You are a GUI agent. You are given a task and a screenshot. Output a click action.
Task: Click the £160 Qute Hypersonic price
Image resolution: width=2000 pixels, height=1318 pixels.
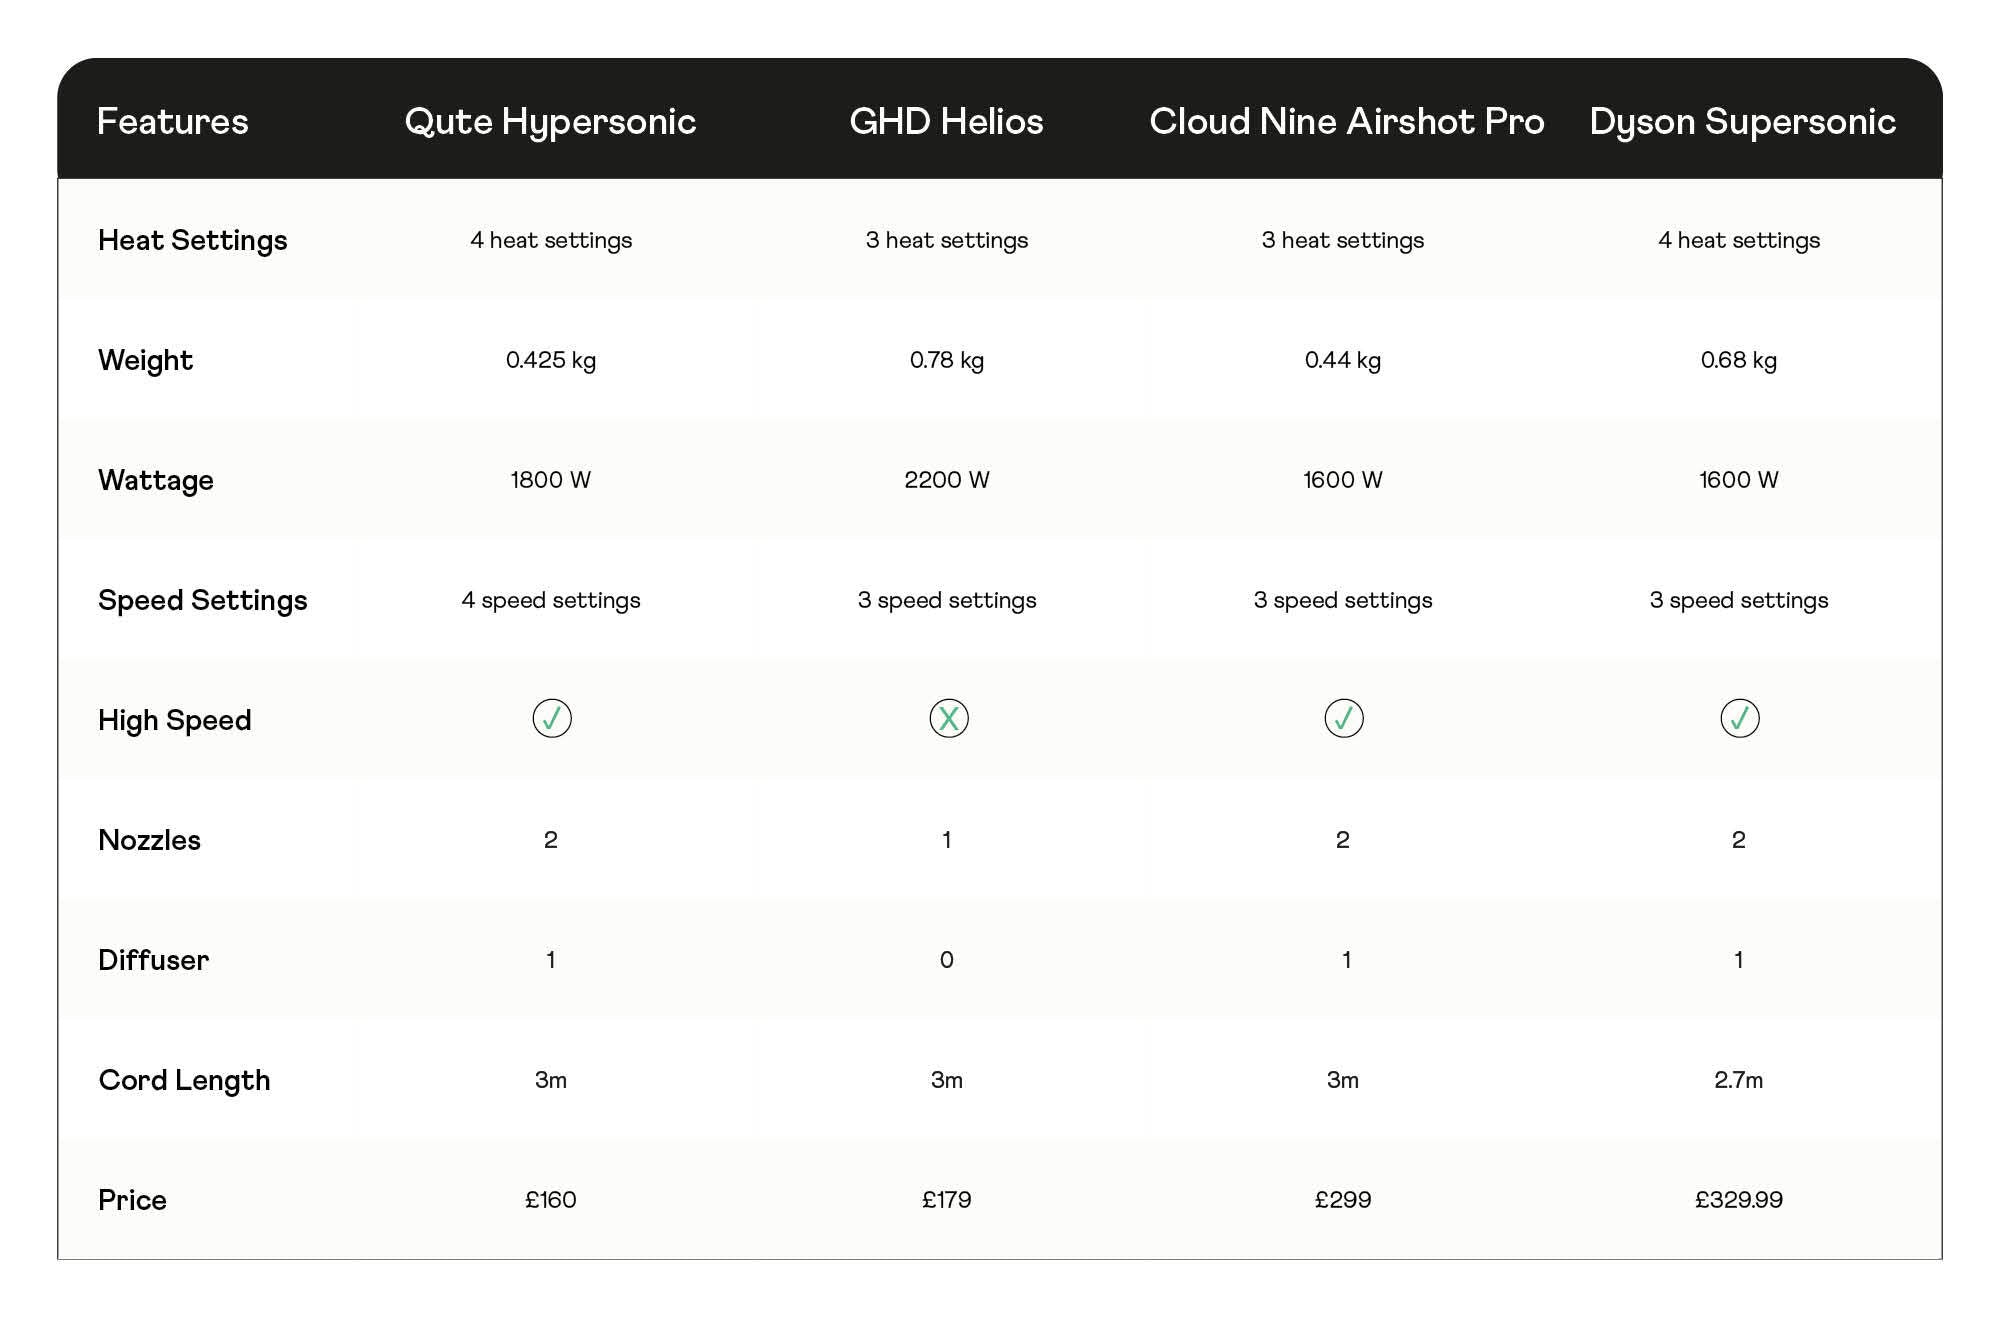click(551, 1199)
